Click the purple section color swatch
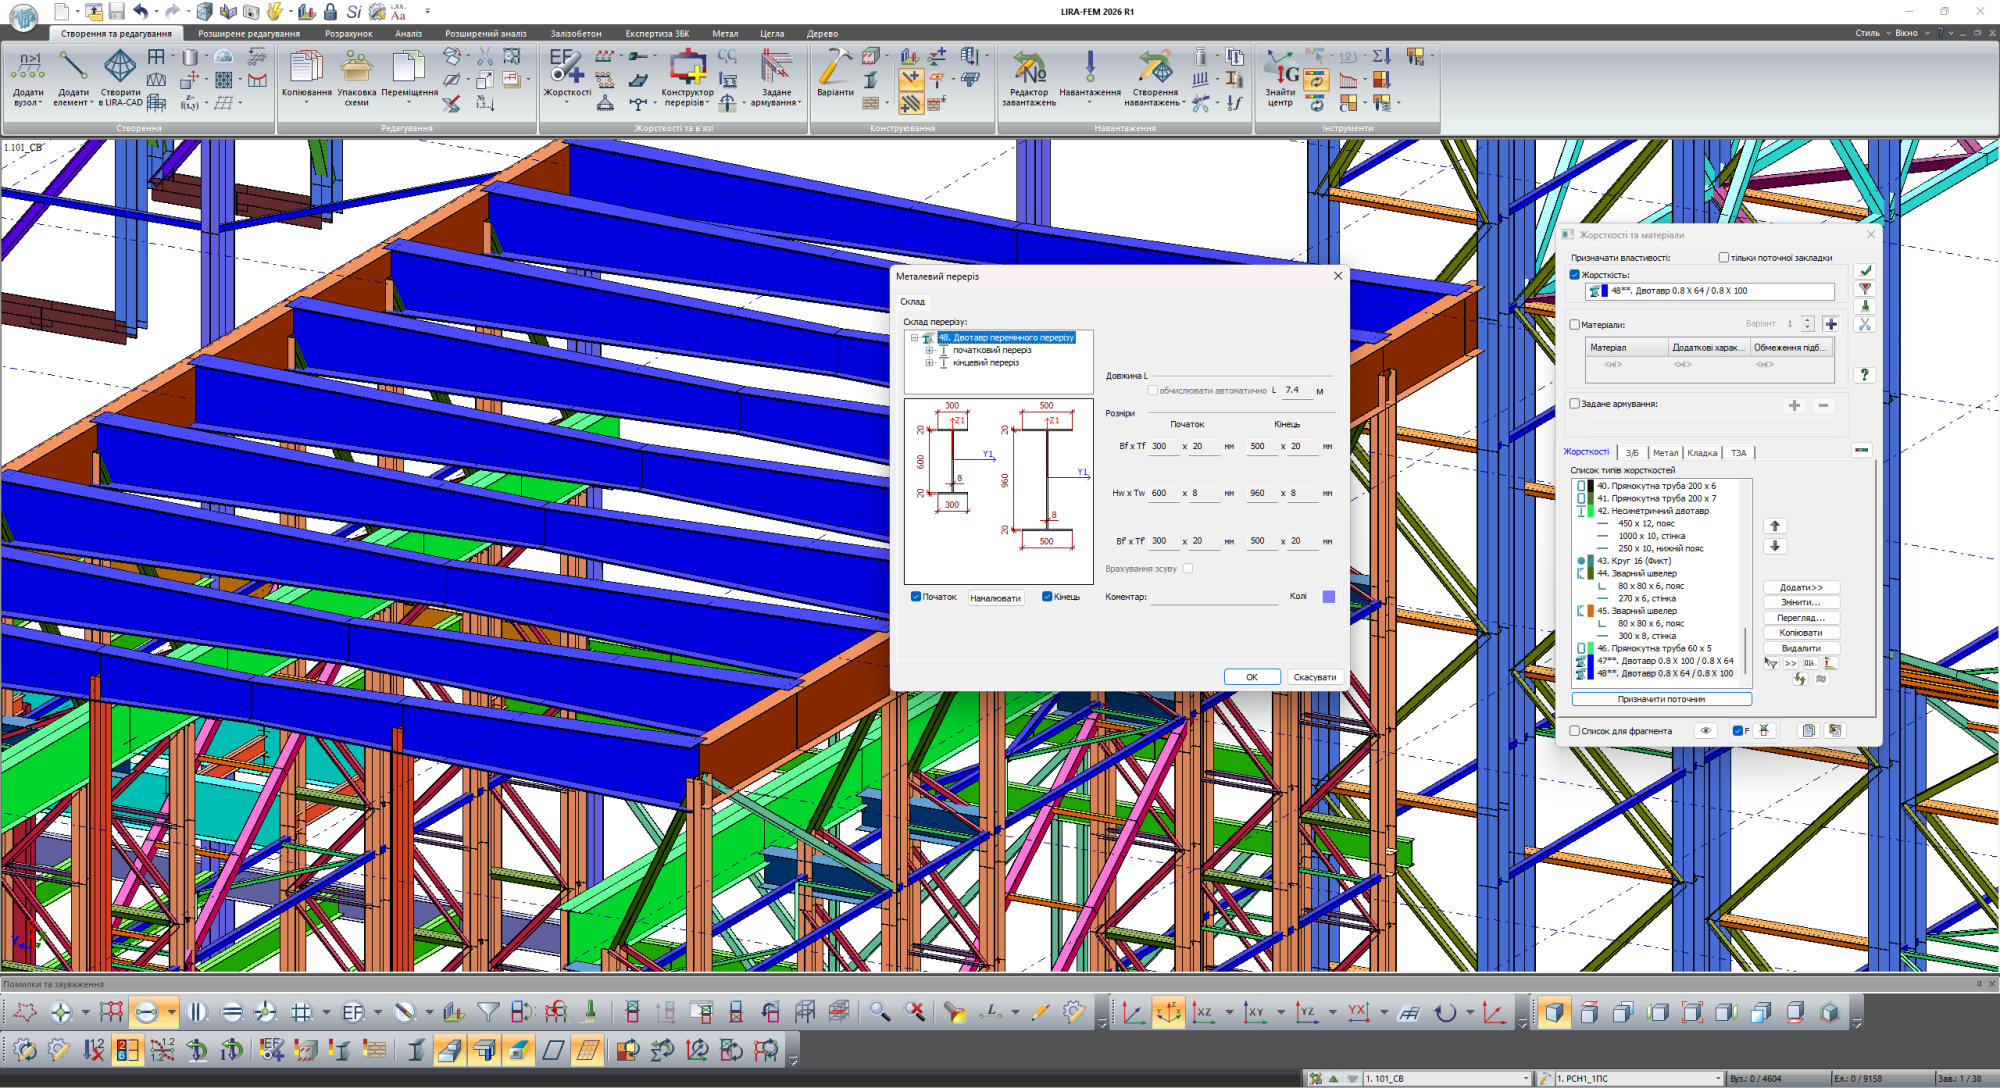This screenshot has width=2000, height=1088. coord(1329,597)
